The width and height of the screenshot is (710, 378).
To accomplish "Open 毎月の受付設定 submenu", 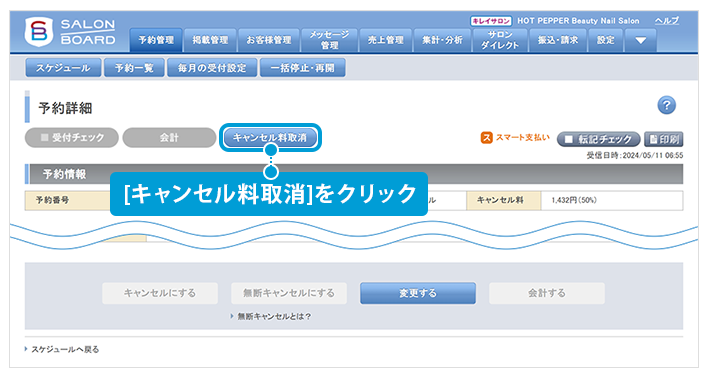I will pos(212,68).
